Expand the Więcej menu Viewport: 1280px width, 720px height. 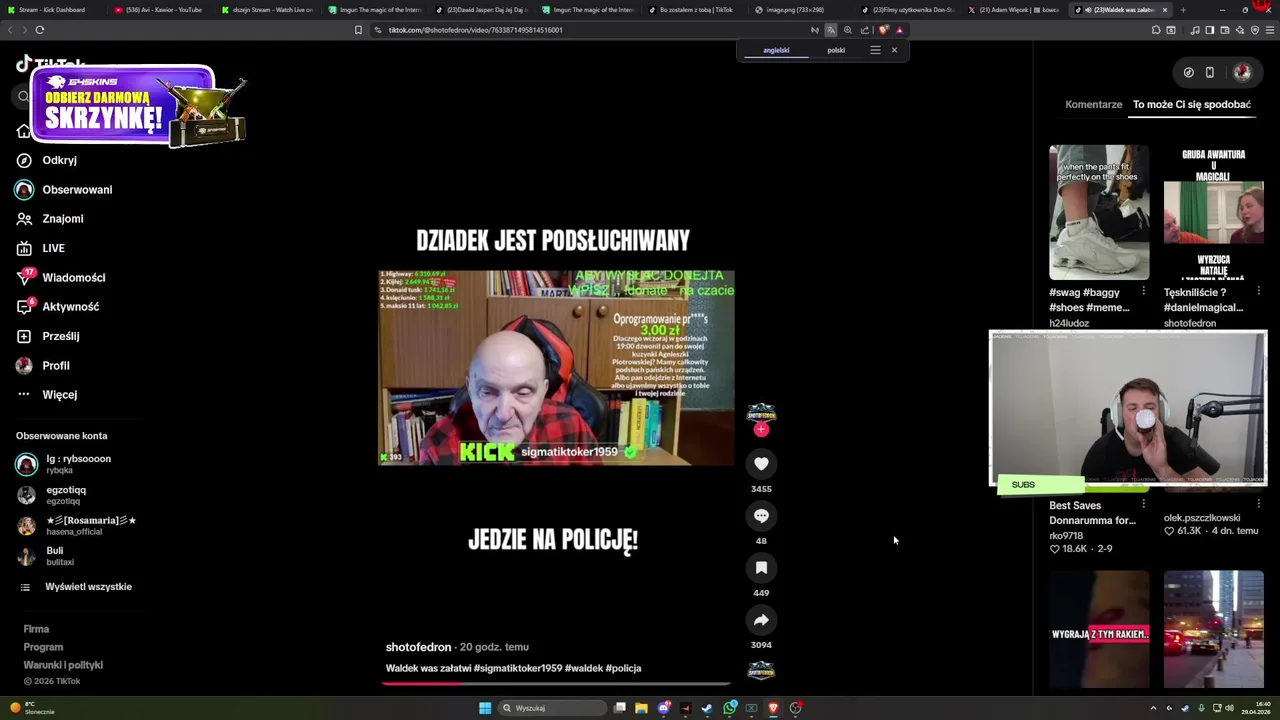tap(59, 395)
